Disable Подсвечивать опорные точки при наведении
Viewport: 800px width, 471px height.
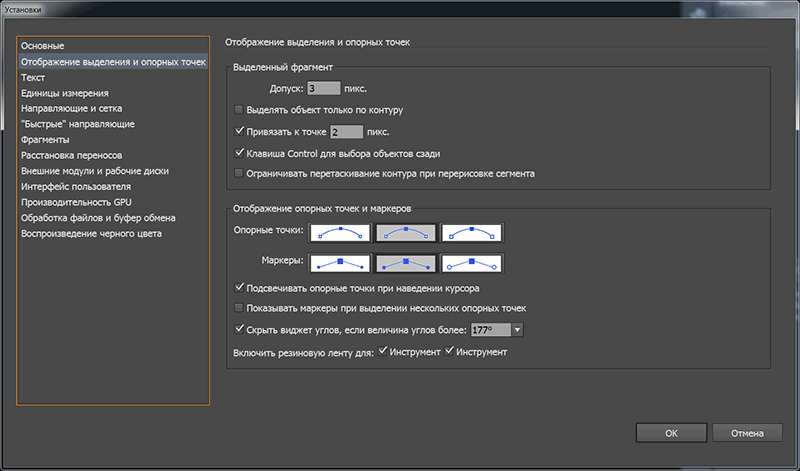coord(238,287)
